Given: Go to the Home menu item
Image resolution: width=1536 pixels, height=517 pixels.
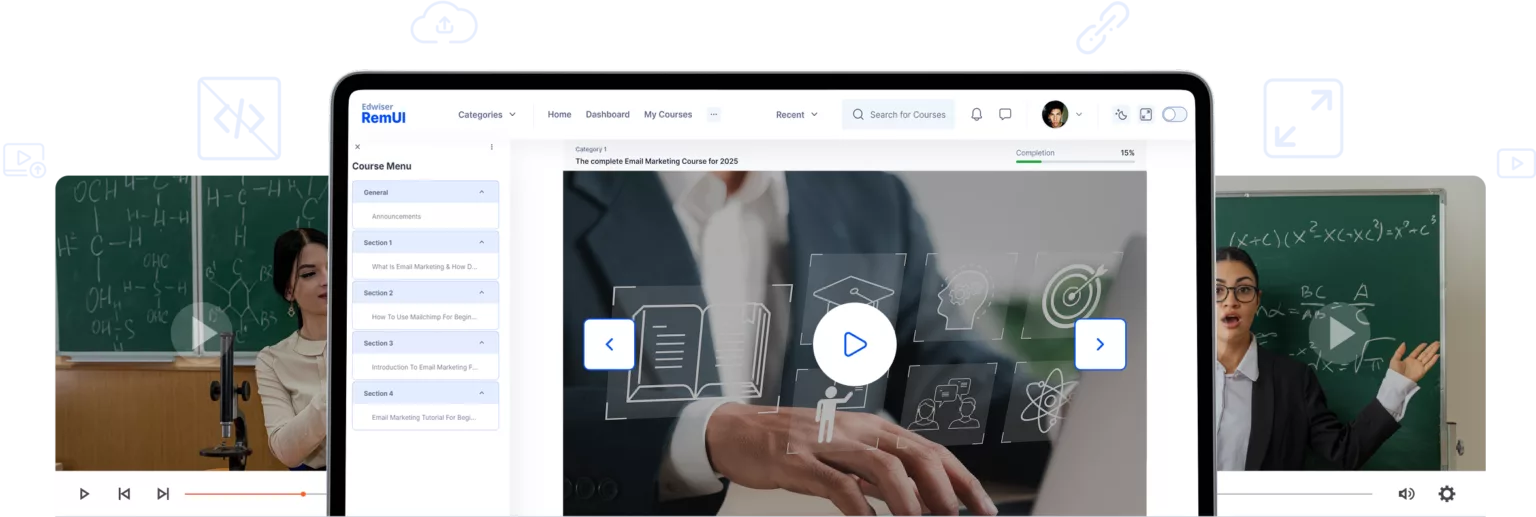Looking at the screenshot, I should pyautogui.click(x=559, y=114).
